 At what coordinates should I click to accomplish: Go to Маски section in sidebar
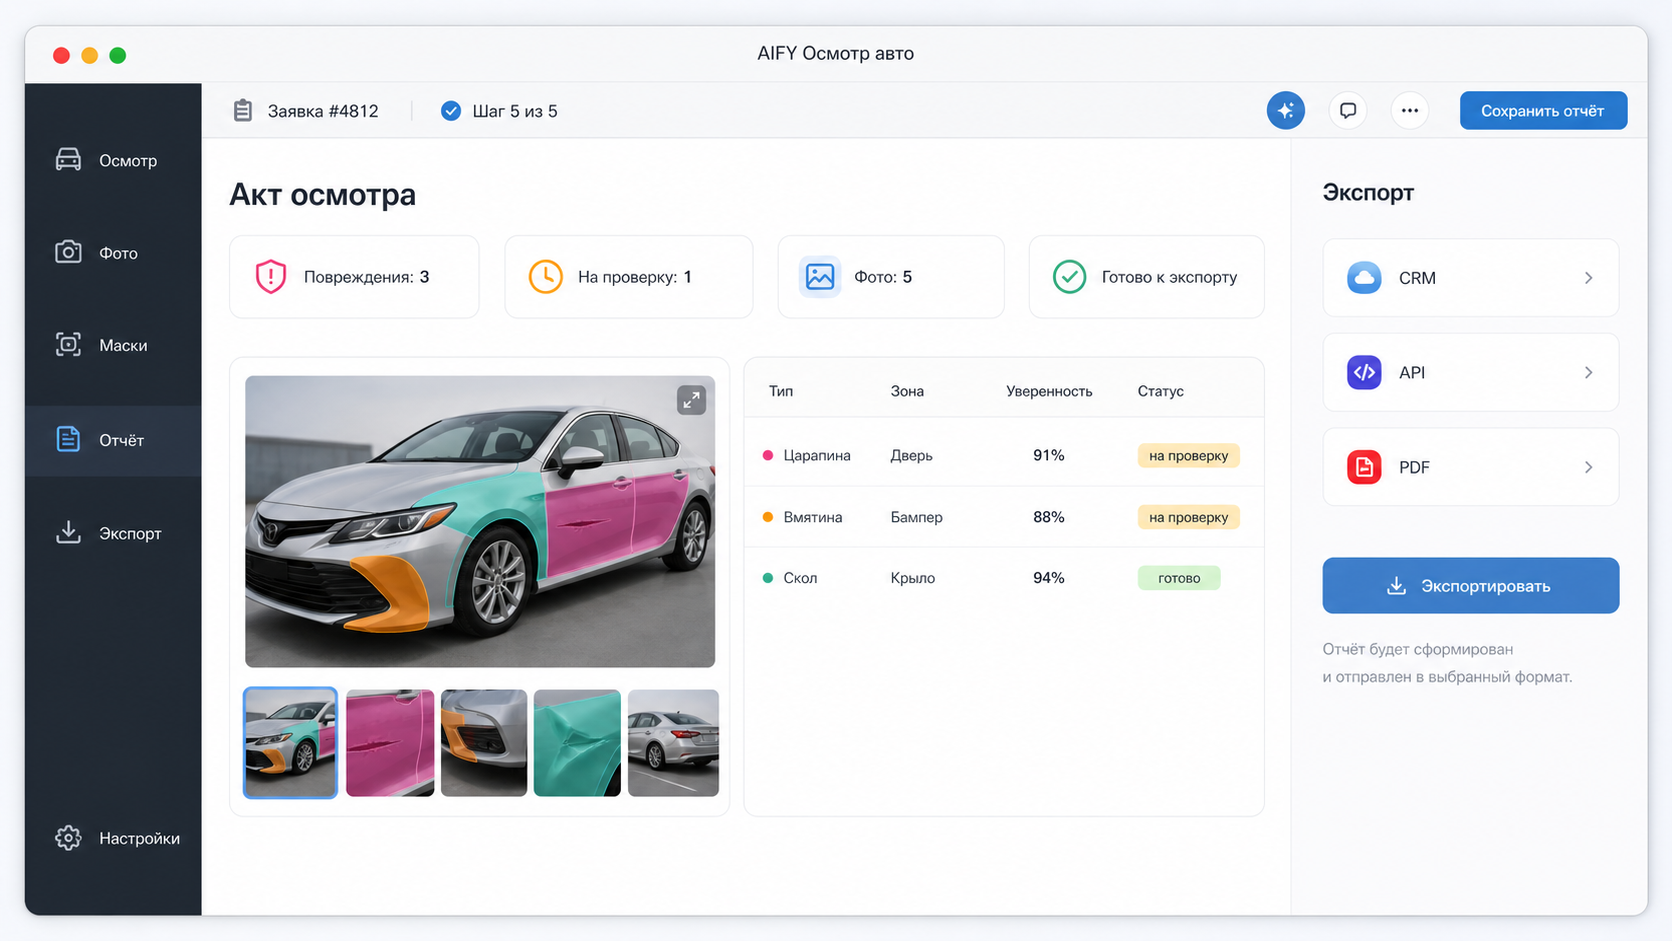(113, 345)
